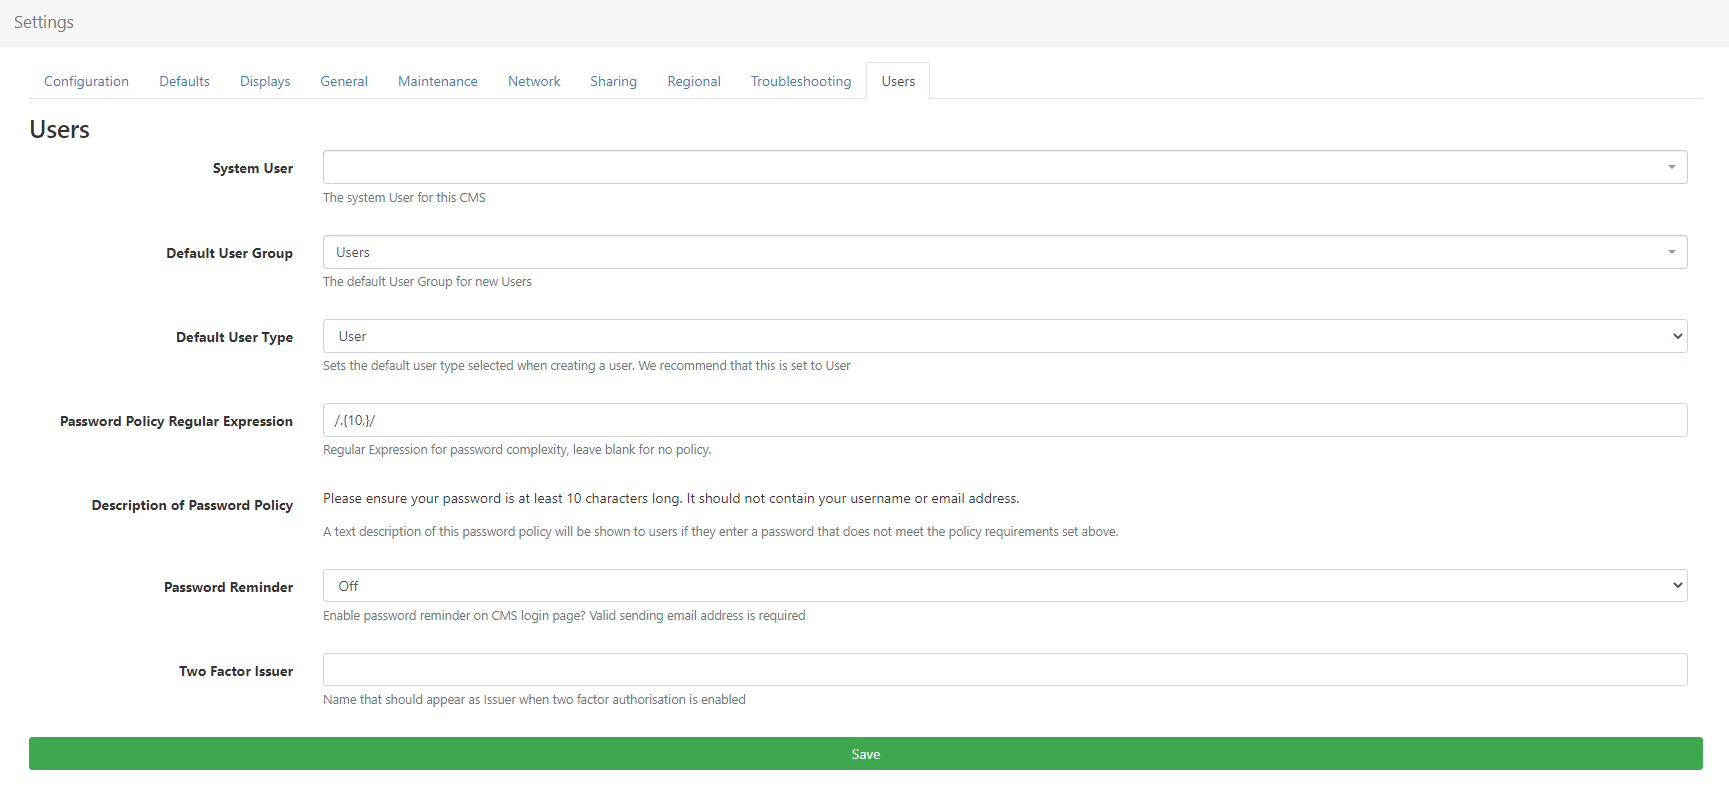Viewport: 1729px width, 796px height.
Task: Click the Password Policy Regular Expression field
Action: pyautogui.click(x=1004, y=420)
